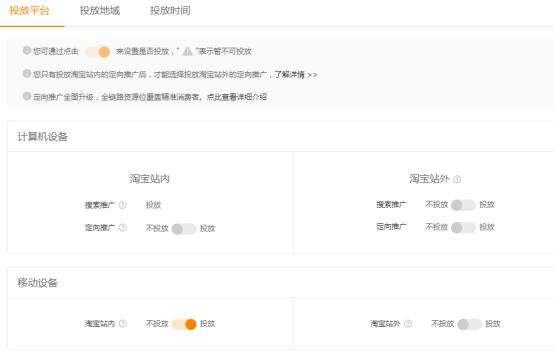Toggle 定向推广 under computer 淘宝站内
Viewport: 554px width, 360px height.
(184, 229)
